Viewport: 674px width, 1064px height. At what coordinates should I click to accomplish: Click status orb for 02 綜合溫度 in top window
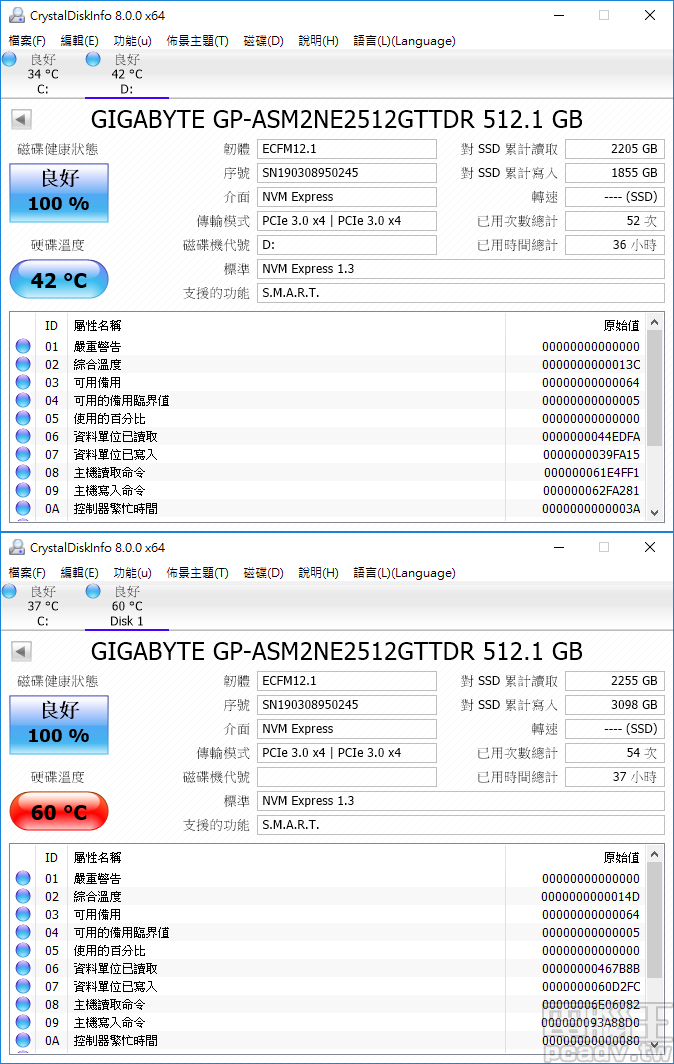pyautogui.click(x=23, y=364)
